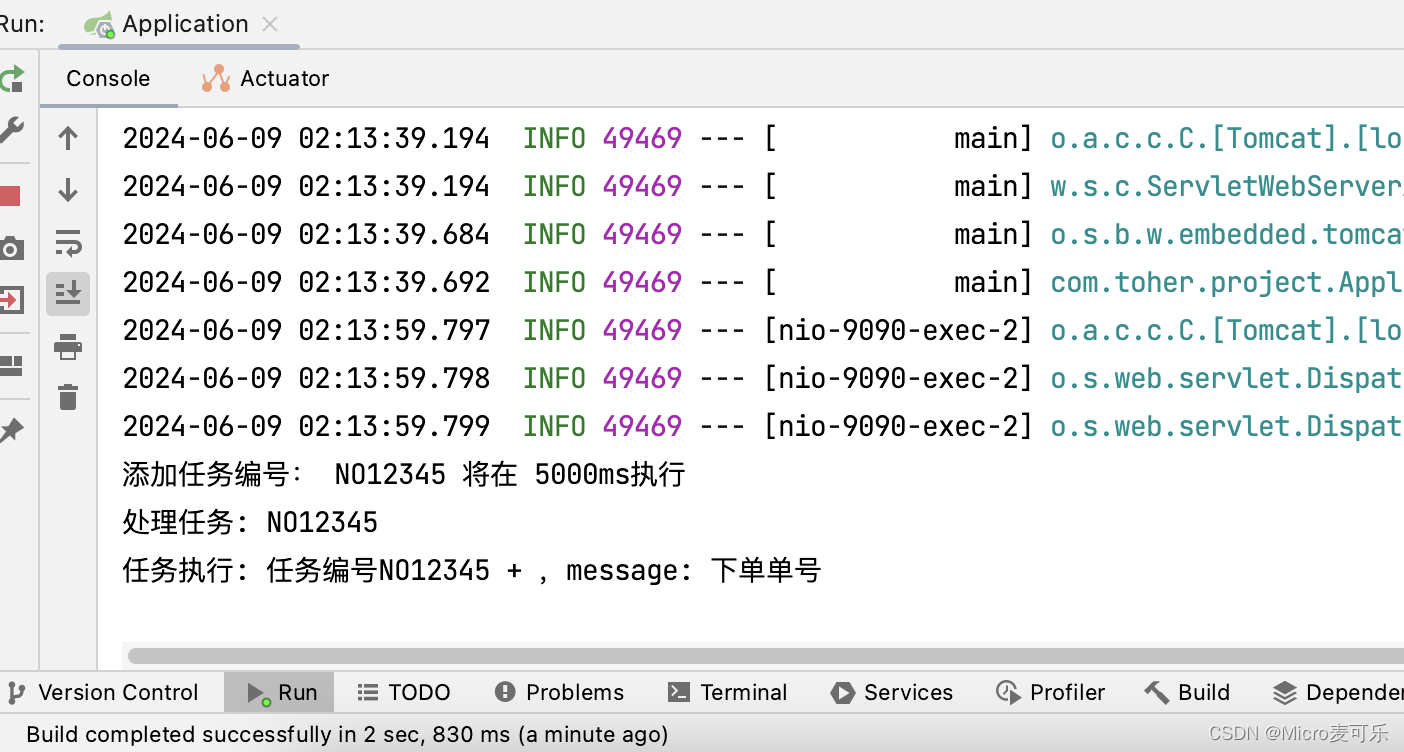This screenshot has width=1404, height=752.
Task: Click the com.toher.project.Appl logger link
Action: (x=1227, y=283)
